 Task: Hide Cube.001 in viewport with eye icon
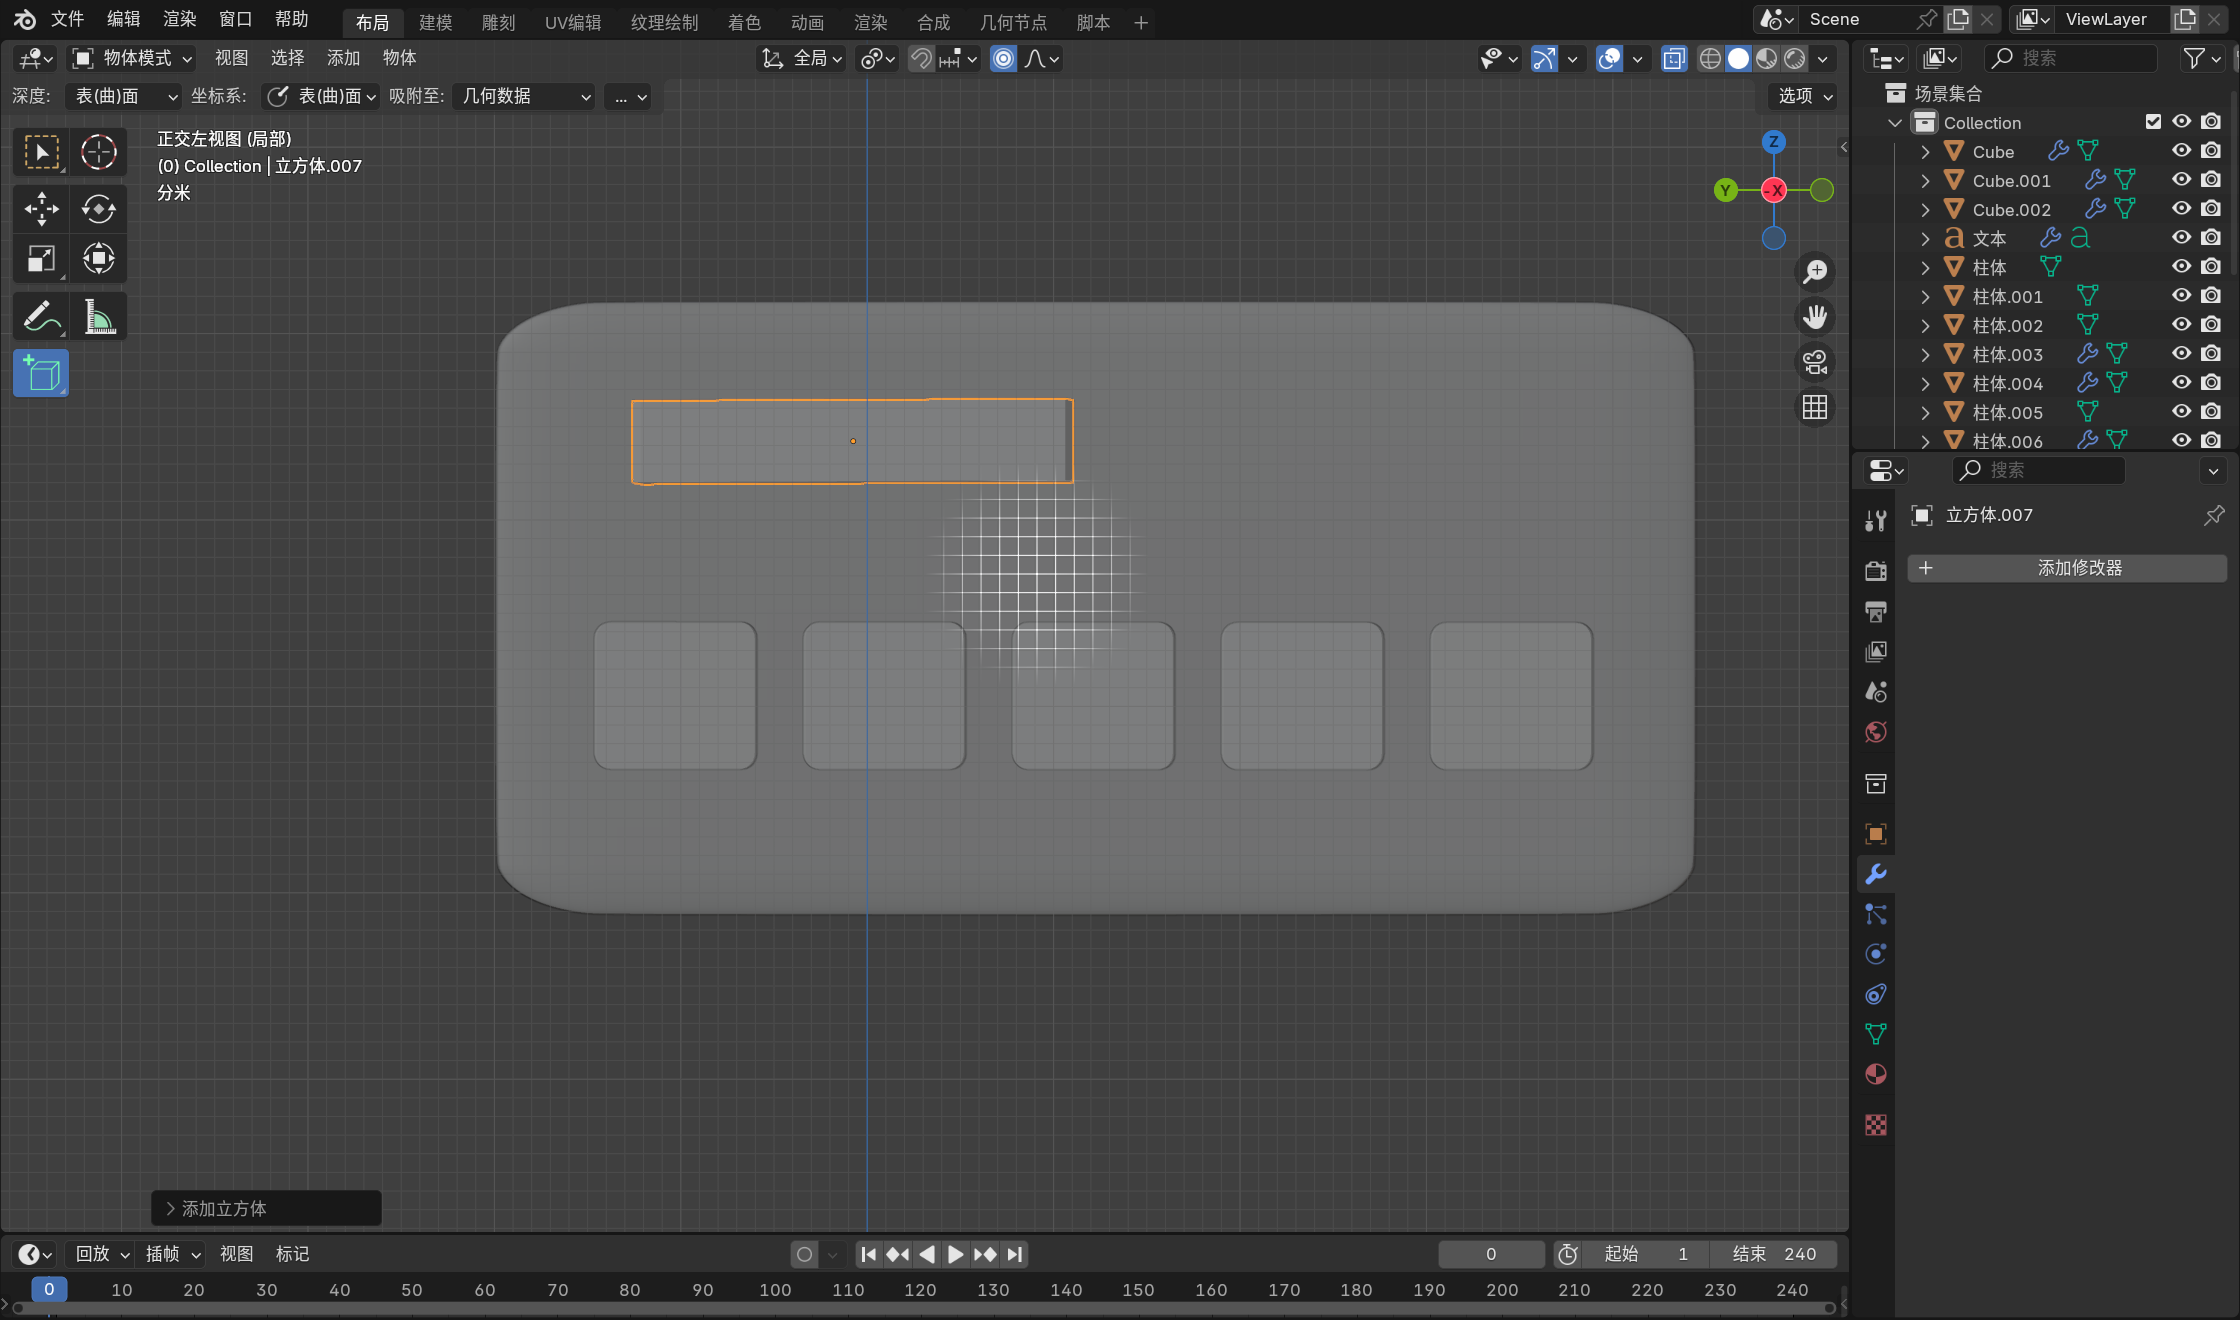2181,180
